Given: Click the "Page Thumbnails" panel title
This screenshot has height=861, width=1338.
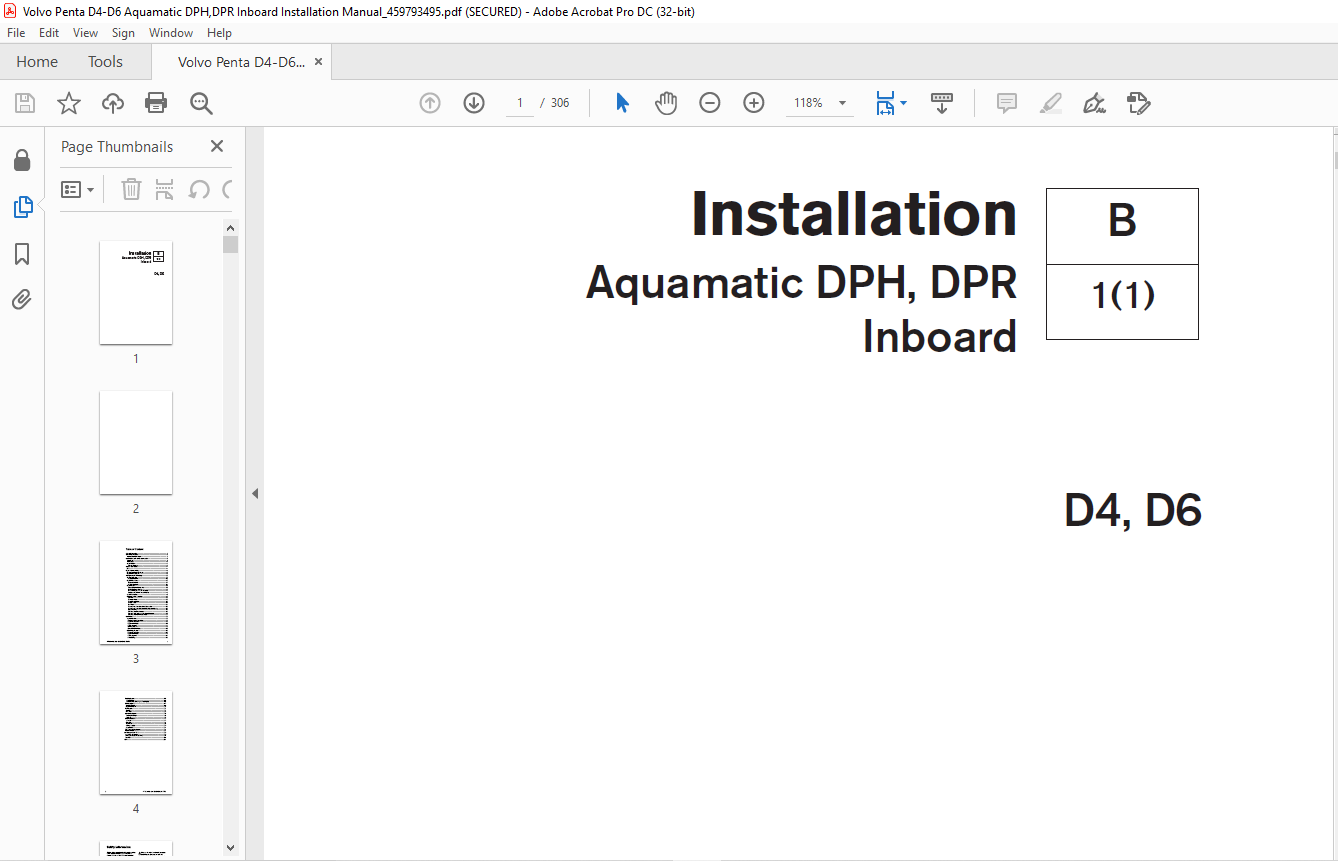Looking at the screenshot, I should click(x=117, y=146).
